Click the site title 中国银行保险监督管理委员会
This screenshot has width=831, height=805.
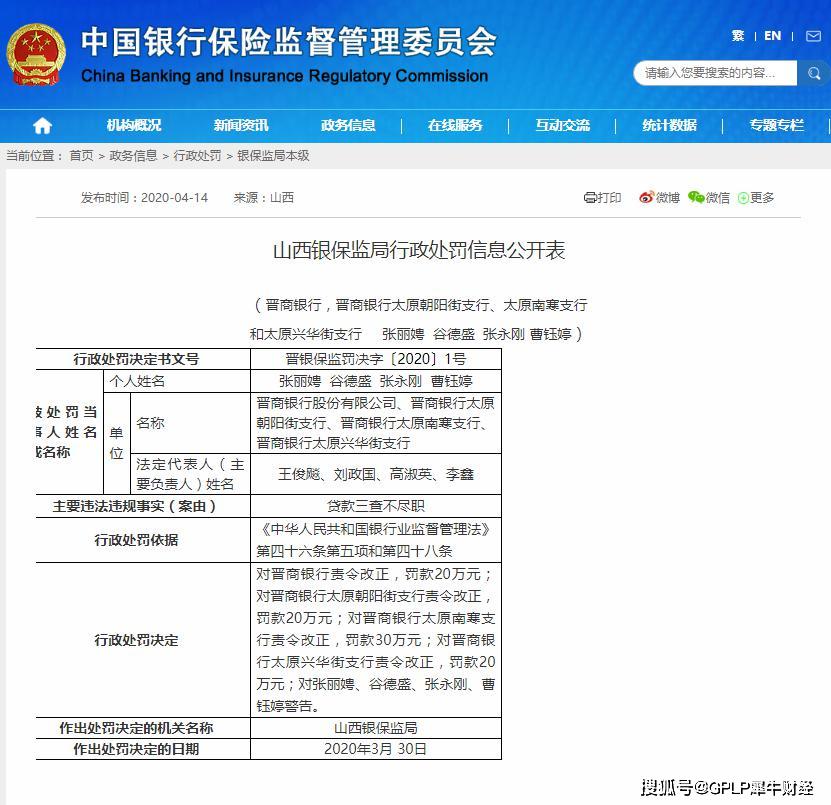(x=289, y=41)
